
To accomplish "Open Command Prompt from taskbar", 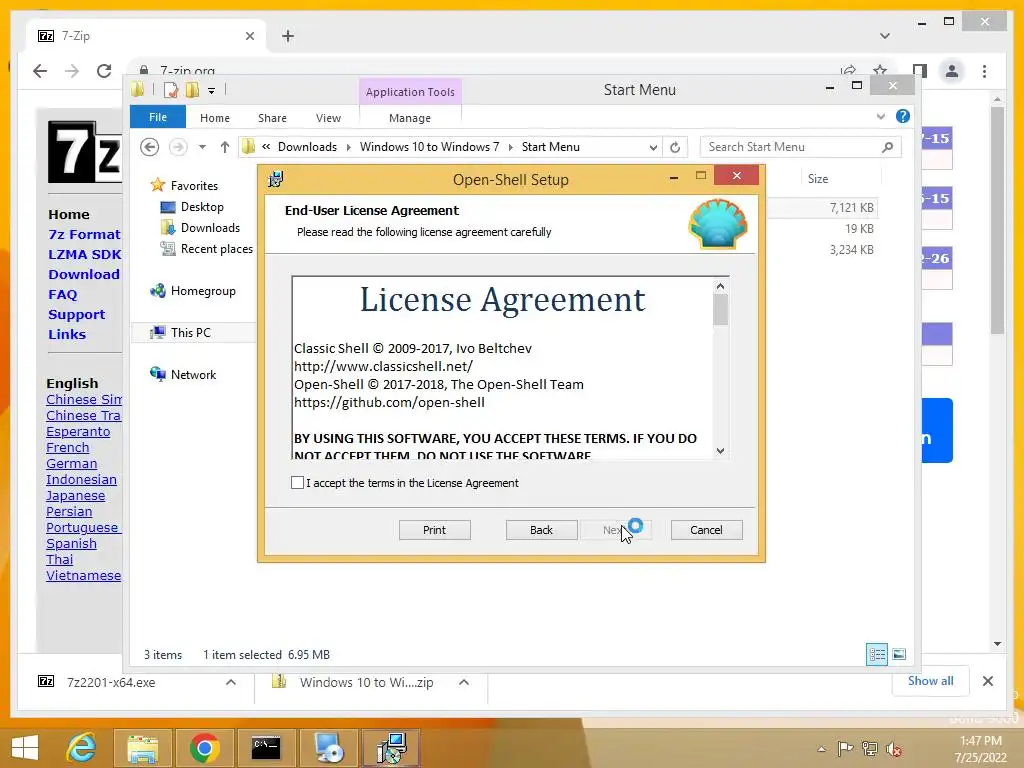I will click(266, 748).
